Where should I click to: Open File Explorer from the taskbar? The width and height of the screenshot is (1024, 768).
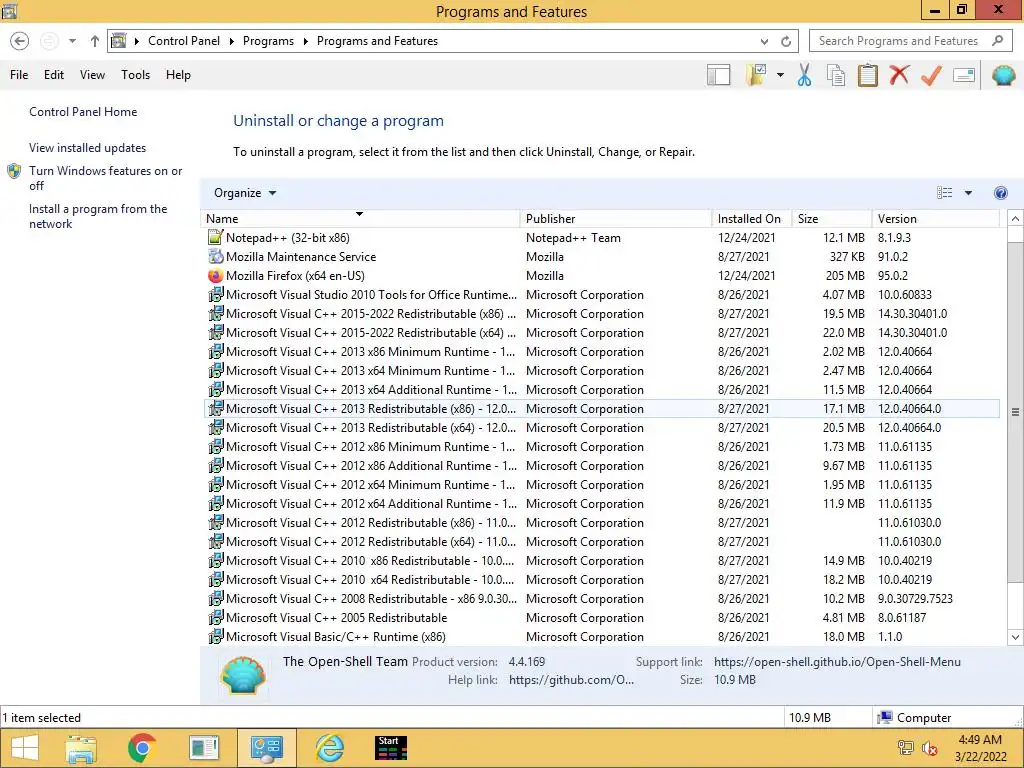81,748
